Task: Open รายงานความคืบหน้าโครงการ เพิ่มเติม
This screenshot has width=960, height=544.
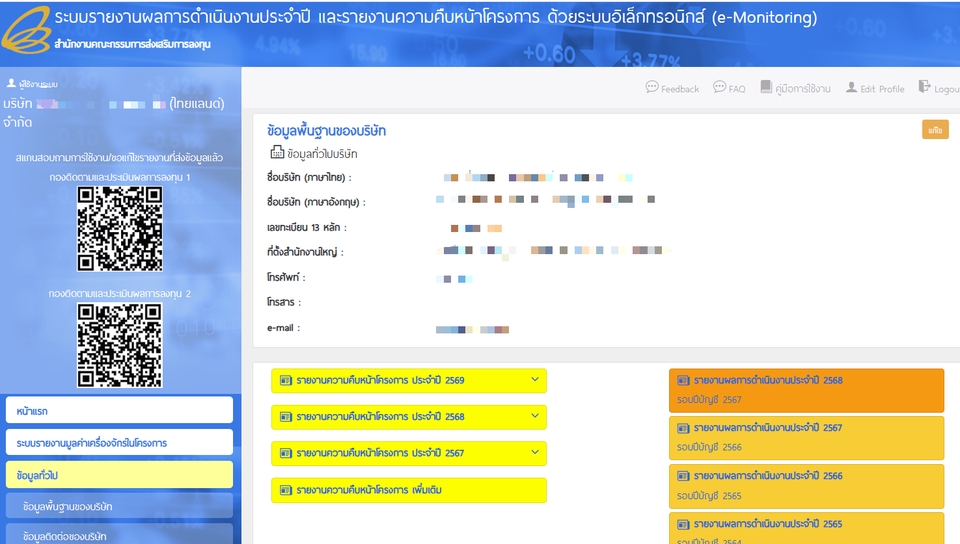Action: pyautogui.click(x=408, y=490)
